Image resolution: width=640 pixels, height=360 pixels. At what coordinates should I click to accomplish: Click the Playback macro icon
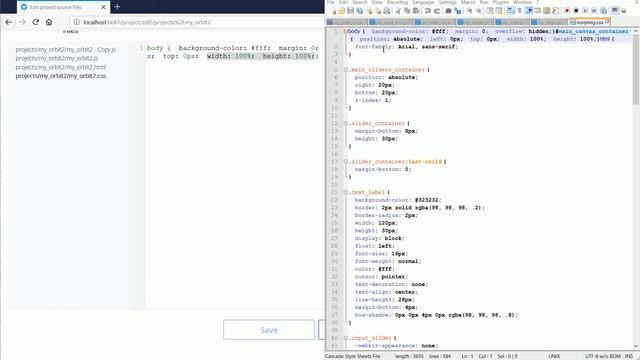tap(585, 11)
